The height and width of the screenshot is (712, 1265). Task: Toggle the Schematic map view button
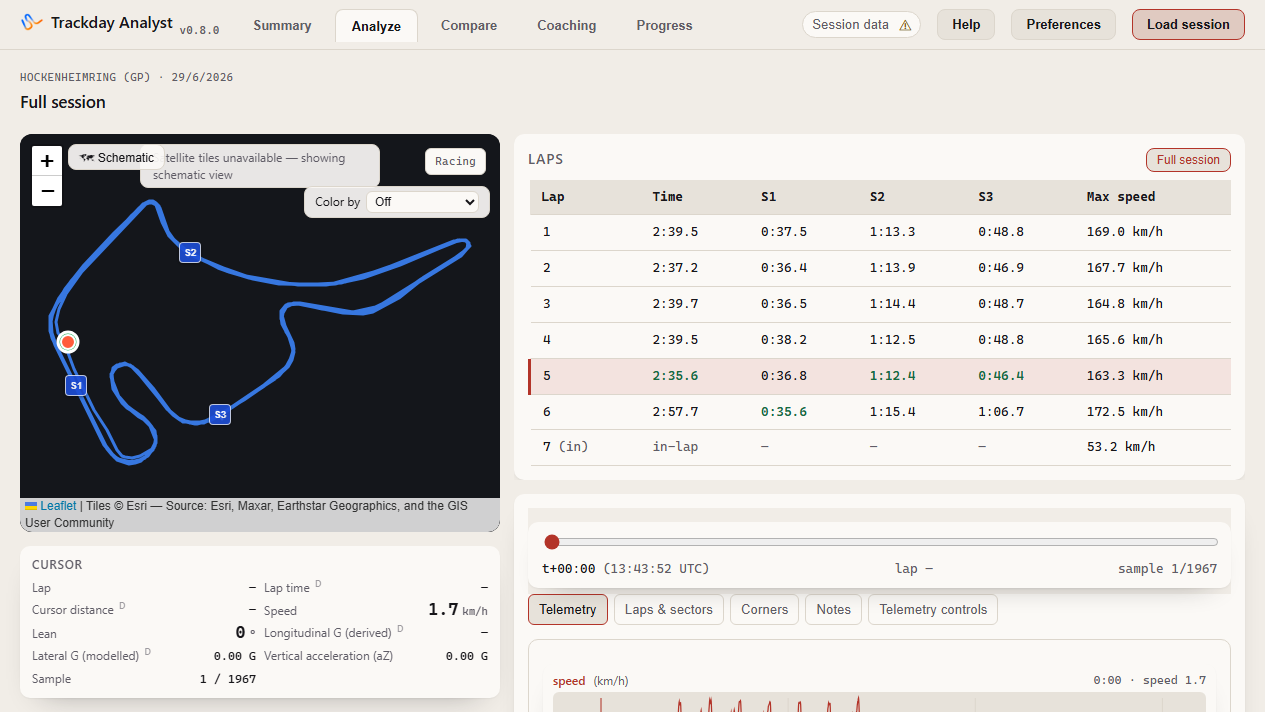pyautogui.click(x=117, y=157)
